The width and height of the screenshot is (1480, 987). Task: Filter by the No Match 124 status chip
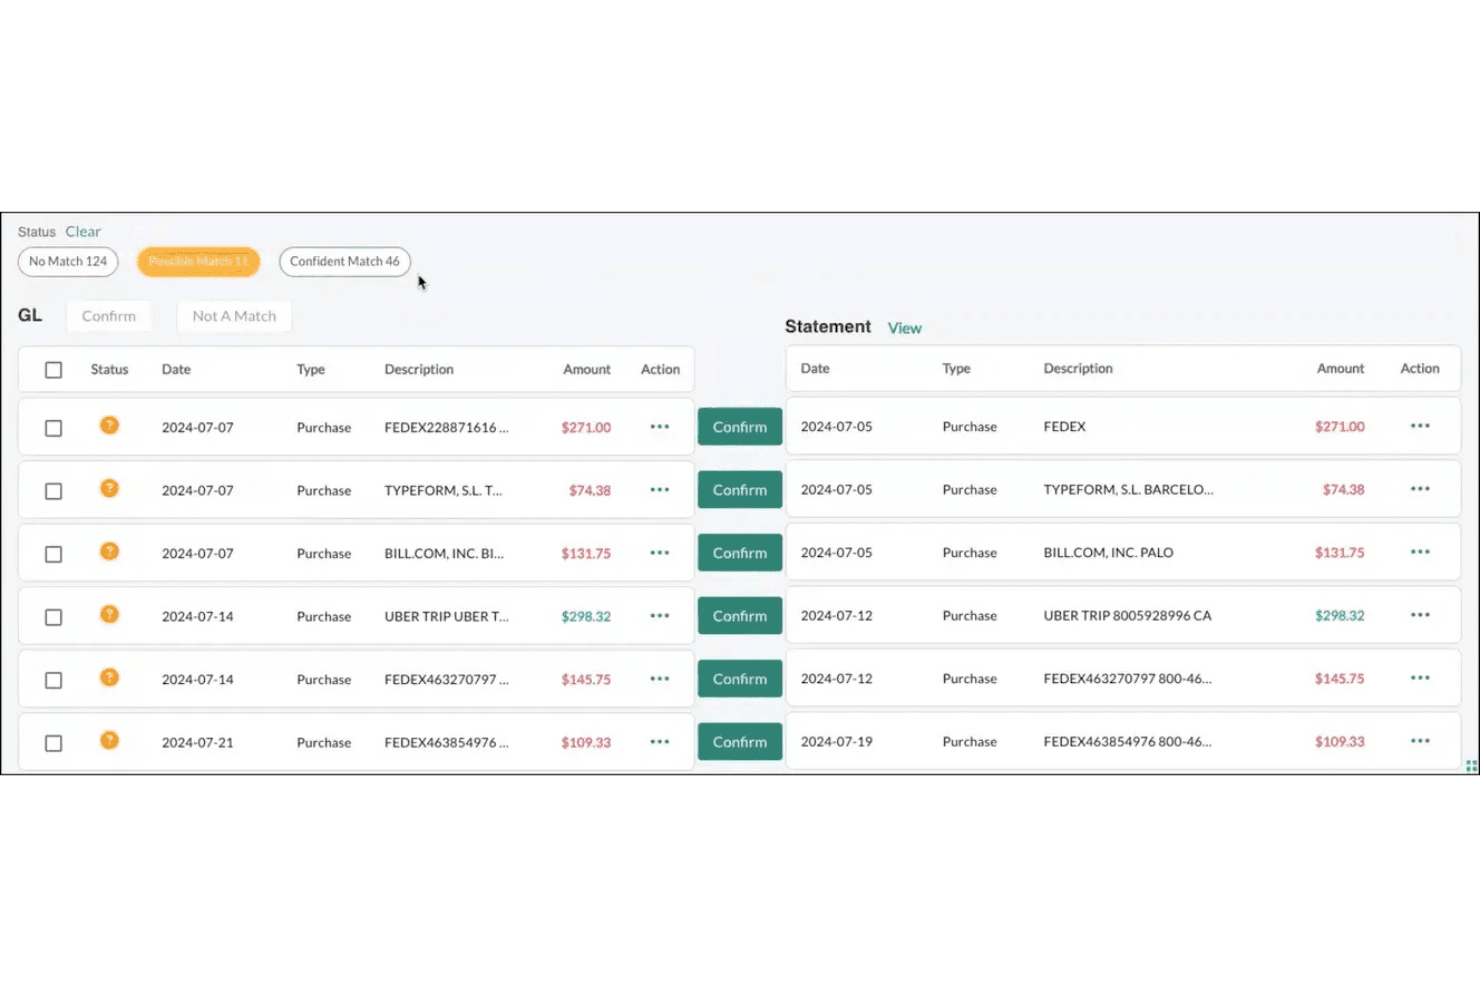tap(68, 262)
